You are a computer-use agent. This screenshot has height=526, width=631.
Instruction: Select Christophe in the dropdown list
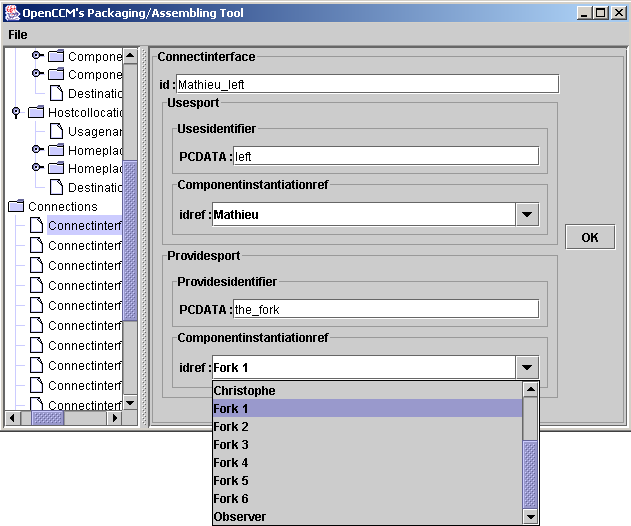pyautogui.click(x=367, y=390)
